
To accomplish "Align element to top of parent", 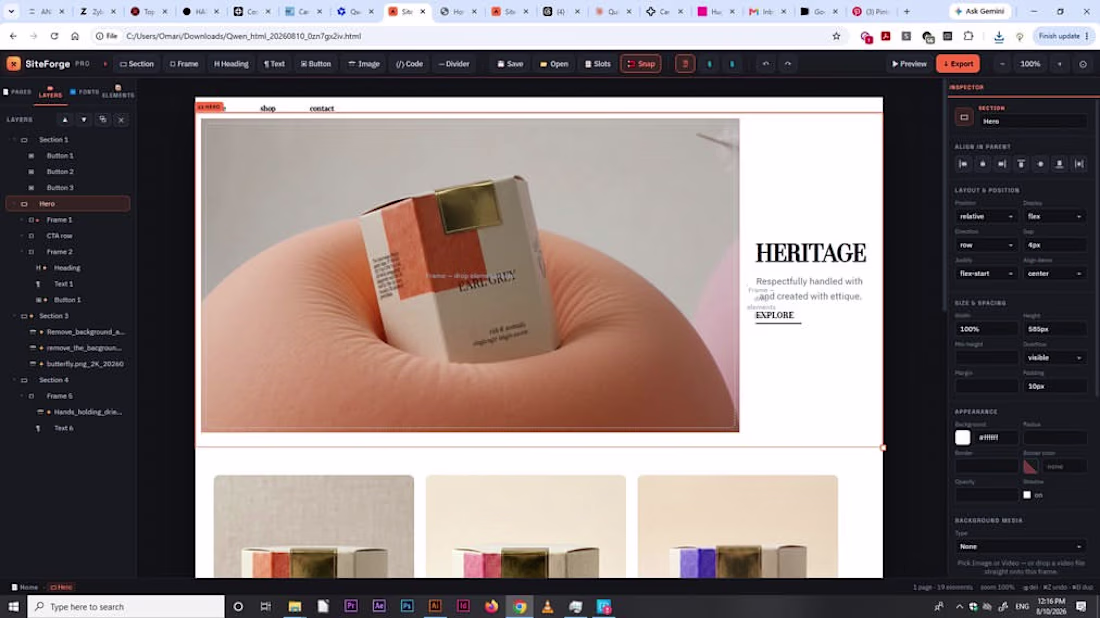I will tap(1021, 163).
